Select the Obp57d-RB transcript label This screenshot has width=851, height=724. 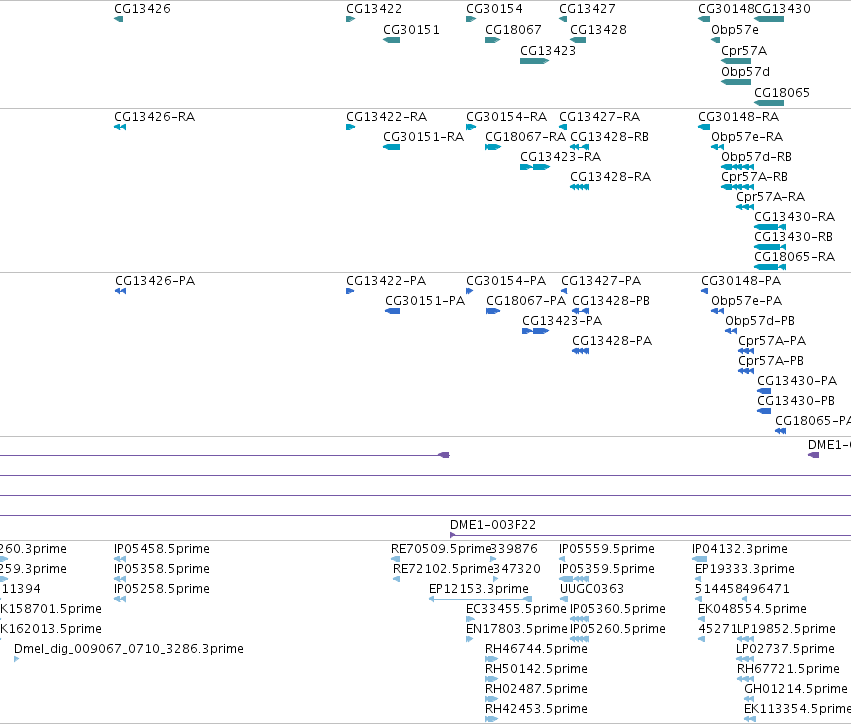tap(756, 157)
